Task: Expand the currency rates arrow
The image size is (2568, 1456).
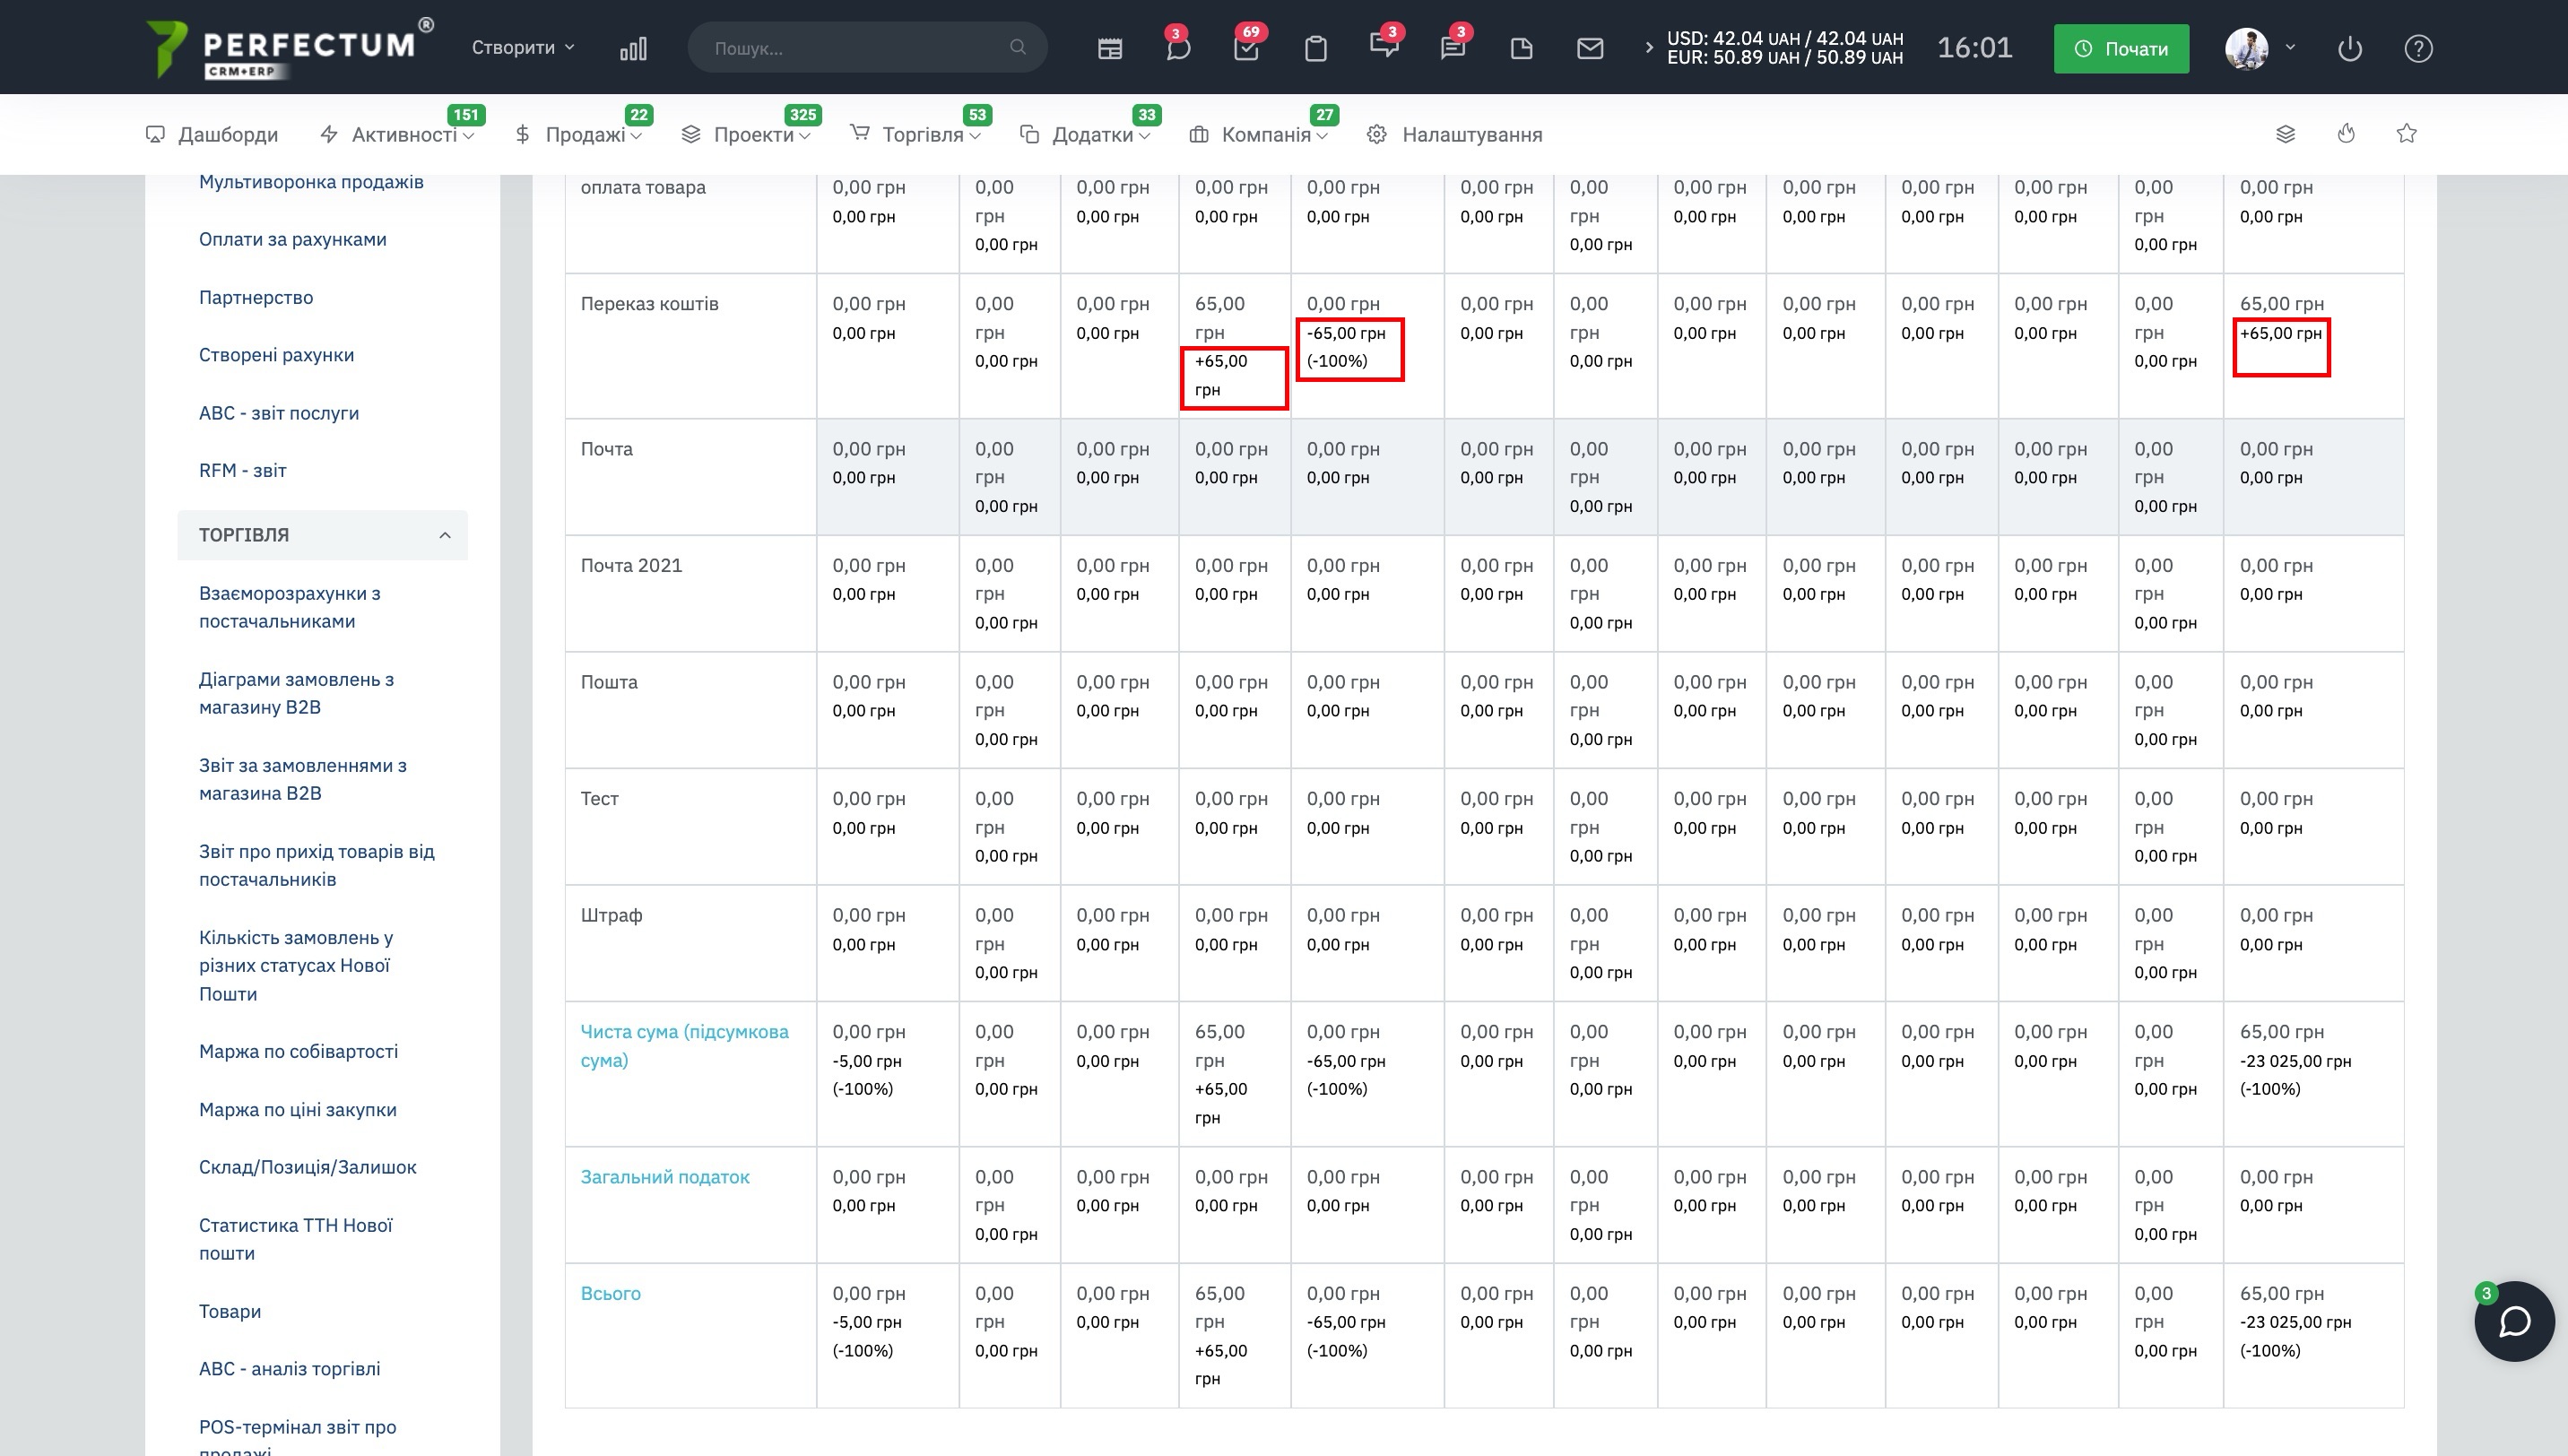Action: point(1648,48)
